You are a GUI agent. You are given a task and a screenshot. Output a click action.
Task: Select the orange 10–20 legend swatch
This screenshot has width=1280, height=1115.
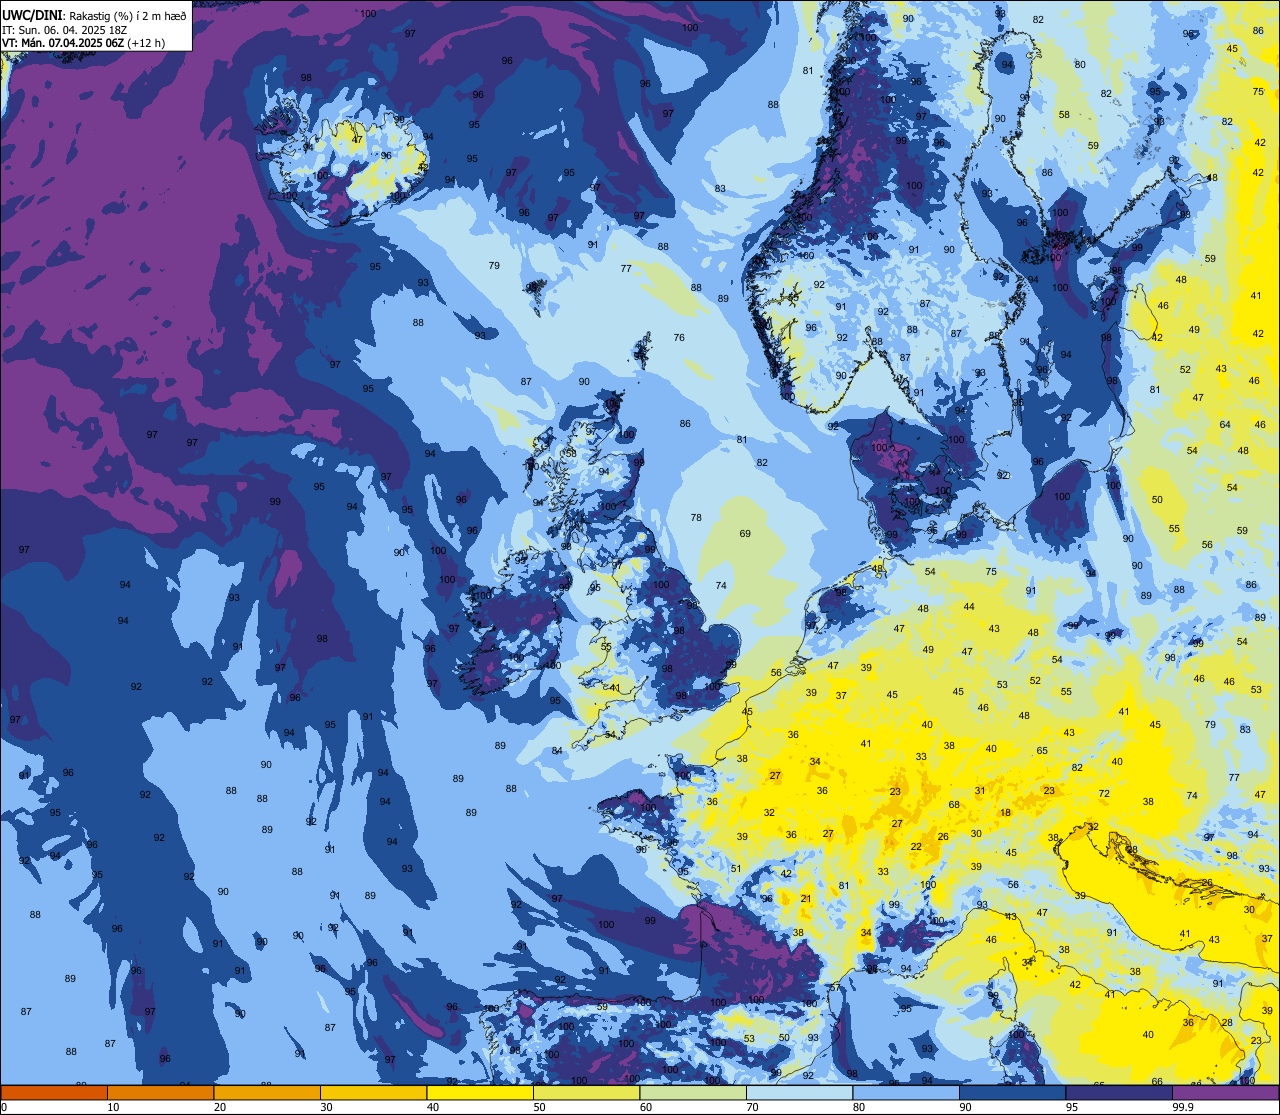pos(160,1092)
